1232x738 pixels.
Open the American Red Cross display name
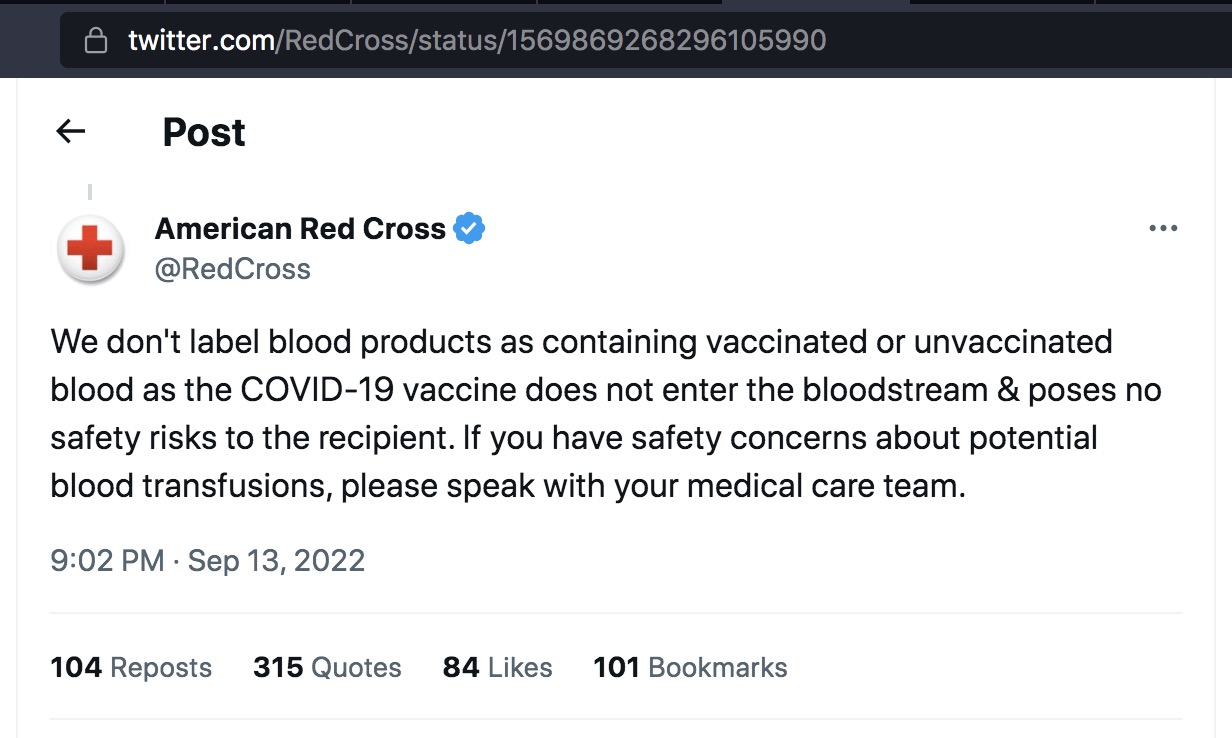tap(300, 229)
